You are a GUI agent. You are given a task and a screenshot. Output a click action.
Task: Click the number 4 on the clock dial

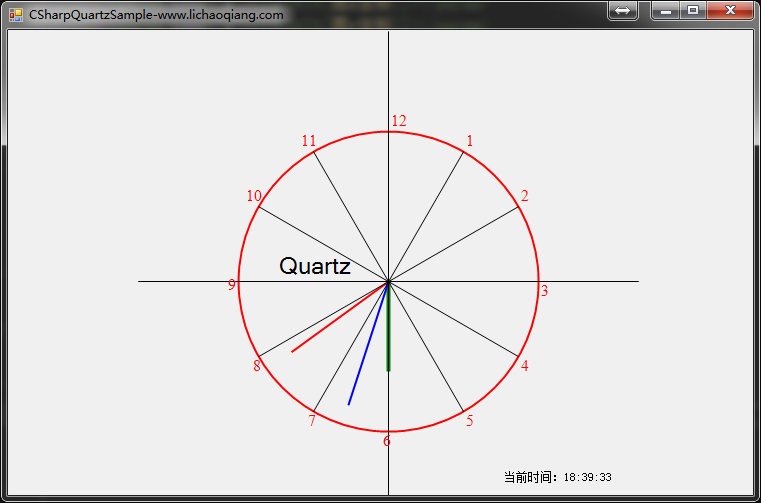[525, 366]
